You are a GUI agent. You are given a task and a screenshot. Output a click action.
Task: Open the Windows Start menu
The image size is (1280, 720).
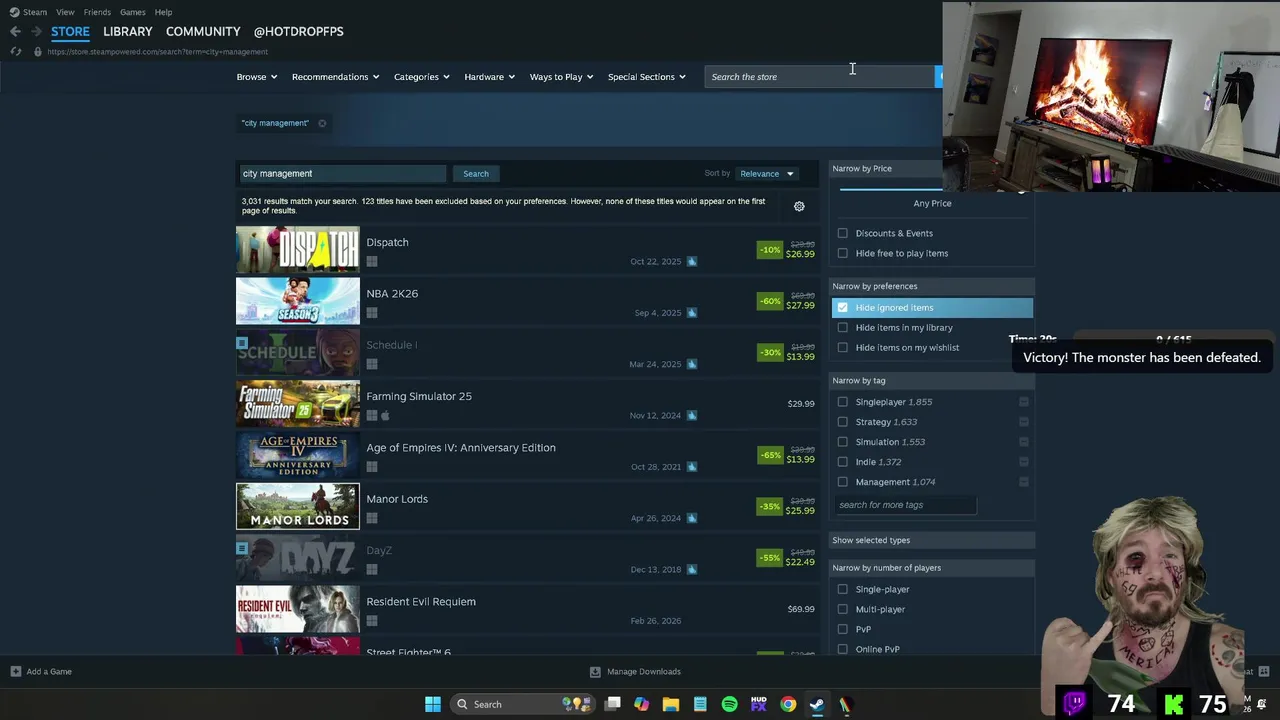[433, 704]
